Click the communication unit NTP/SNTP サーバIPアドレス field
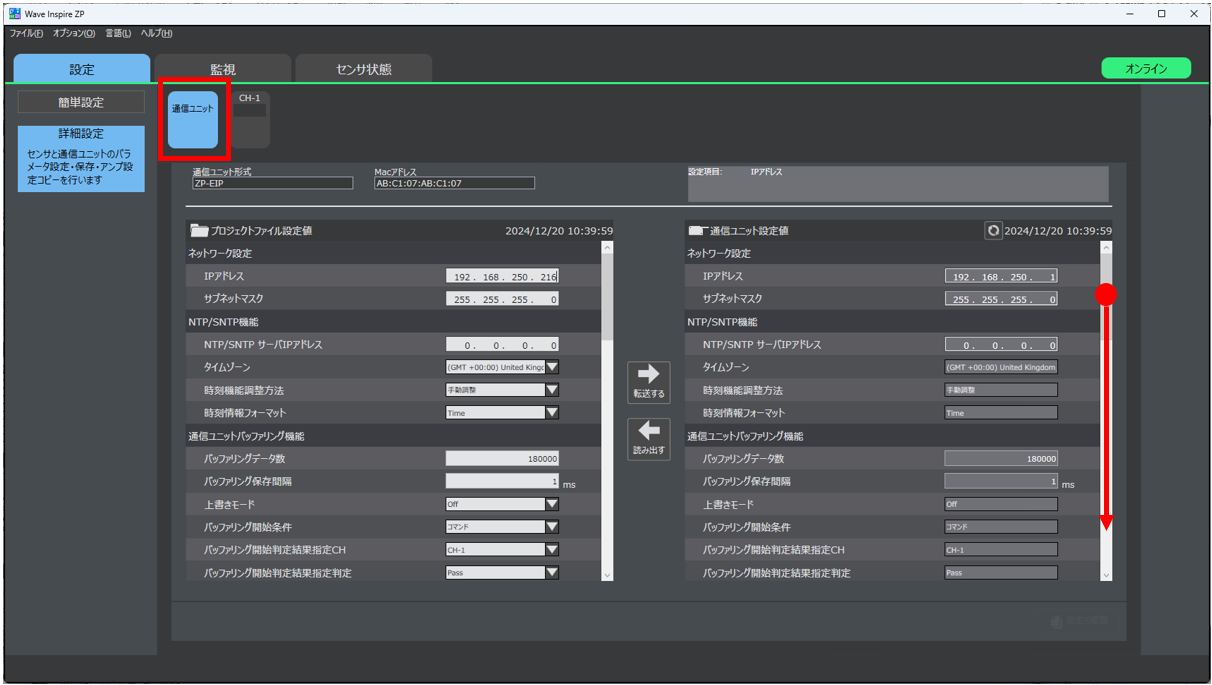The width and height of the screenshot is (1212, 685). [1001, 345]
